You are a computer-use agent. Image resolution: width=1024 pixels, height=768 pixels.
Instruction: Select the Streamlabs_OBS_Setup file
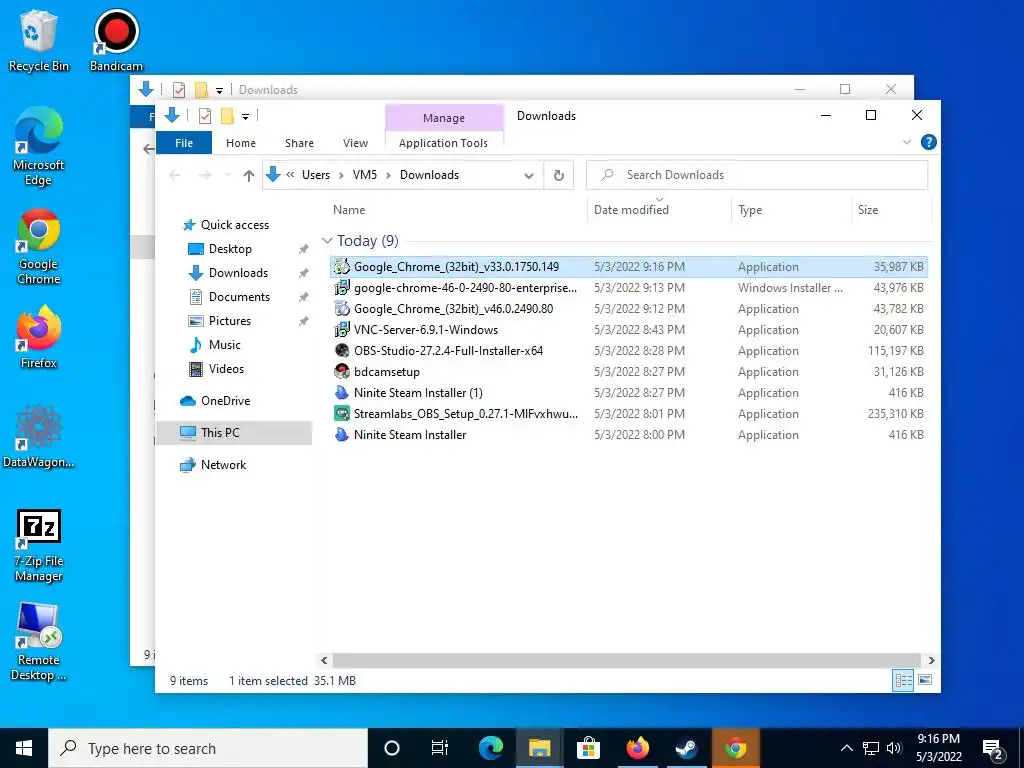(x=628, y=413)
